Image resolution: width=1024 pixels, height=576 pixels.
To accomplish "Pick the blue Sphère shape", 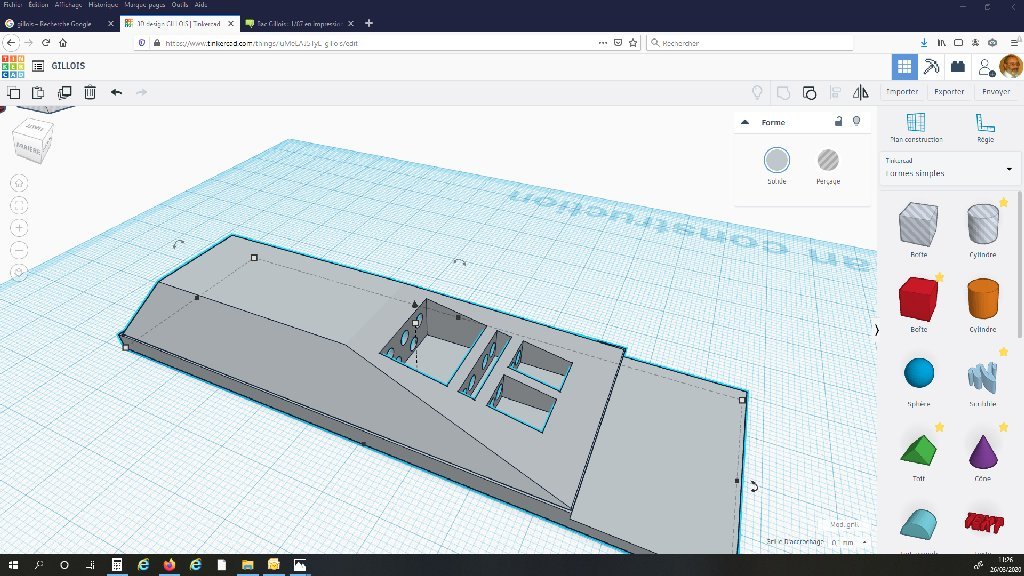I will tap(919, 373).
